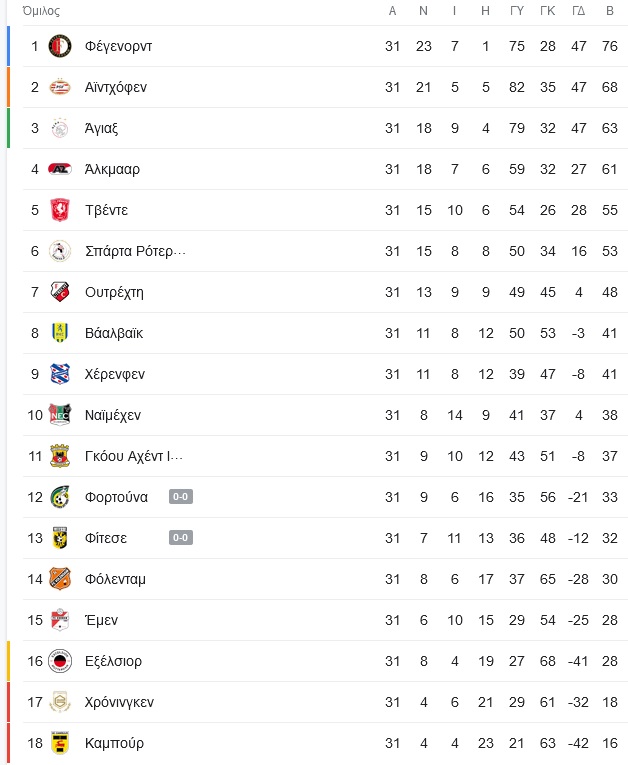
Task: Open the Σπάρτα Ρότερ… team name
Action: tap(135, 251)
